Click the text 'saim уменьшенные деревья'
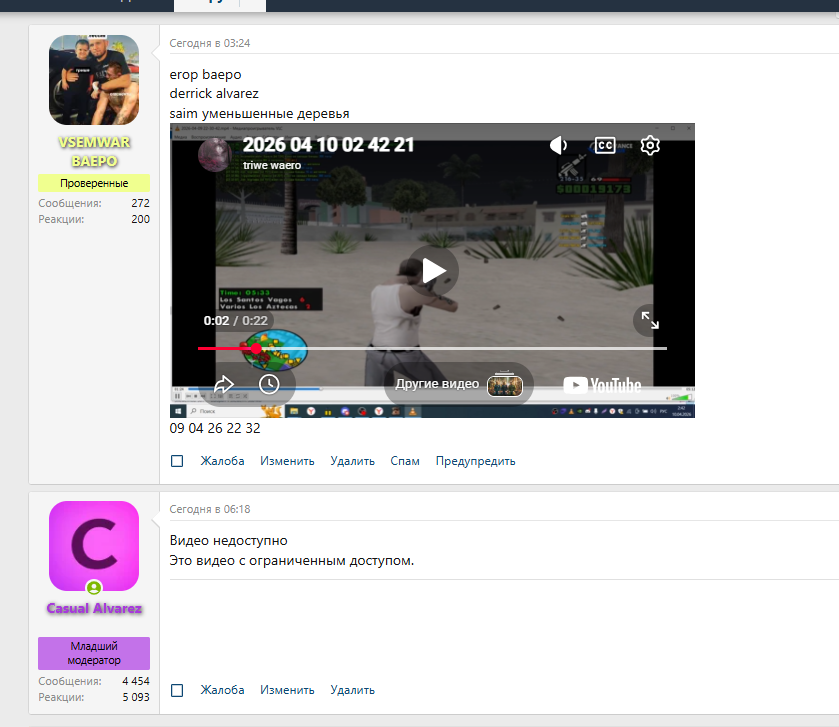This screenshot has height=727, width=839. click(x=260, y=113)
